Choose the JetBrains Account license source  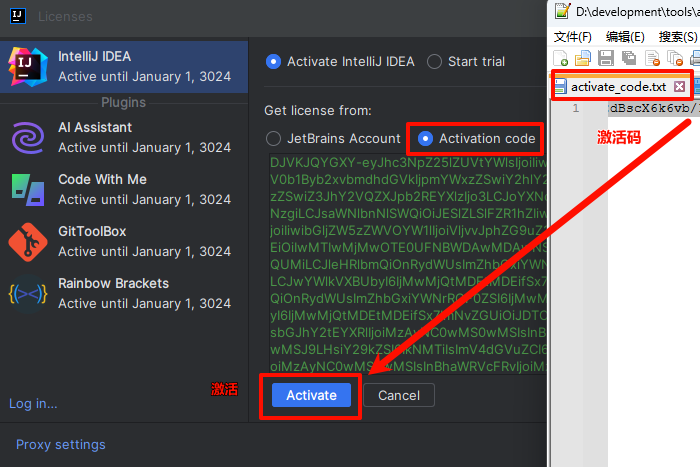[x=273, y=138]
